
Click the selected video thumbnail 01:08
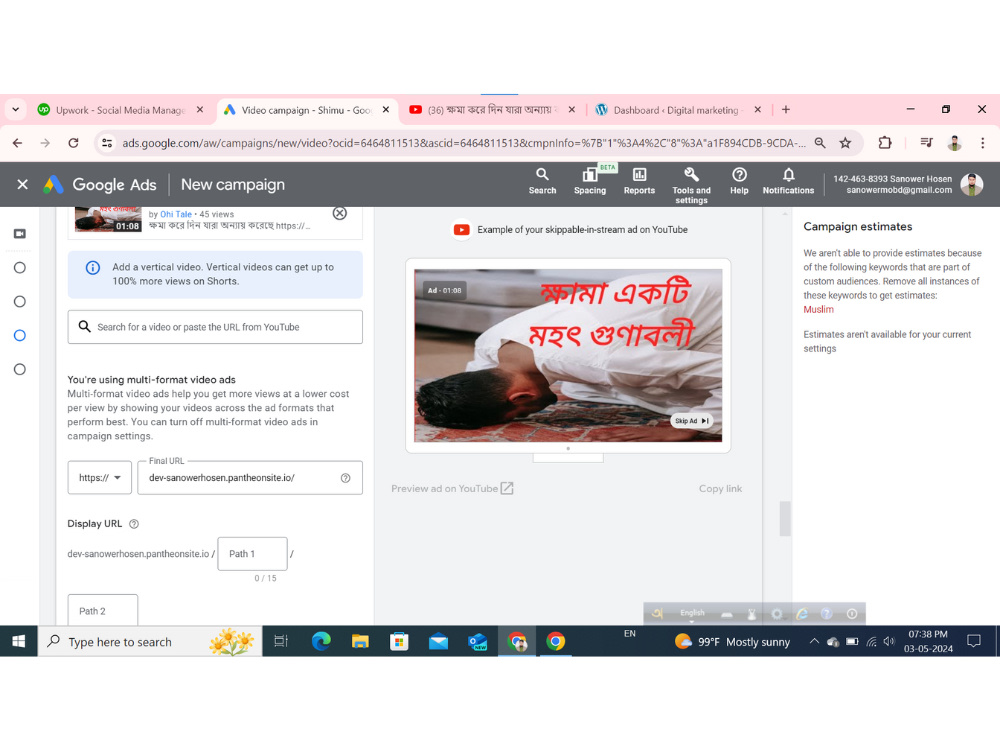[108, 219]
